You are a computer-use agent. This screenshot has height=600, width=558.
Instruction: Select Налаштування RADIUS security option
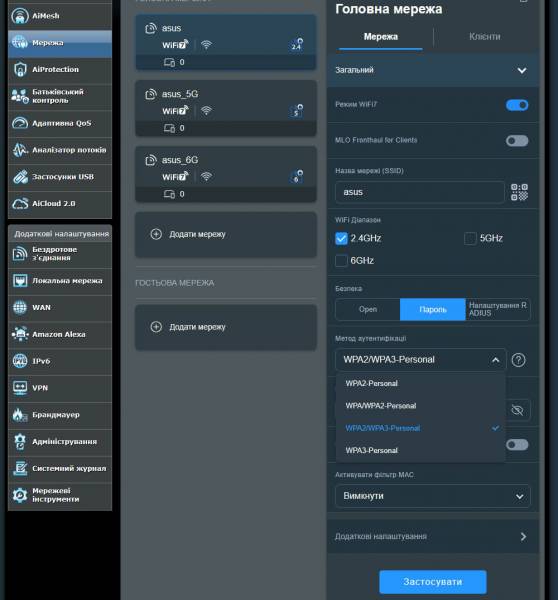click(498, 310)
